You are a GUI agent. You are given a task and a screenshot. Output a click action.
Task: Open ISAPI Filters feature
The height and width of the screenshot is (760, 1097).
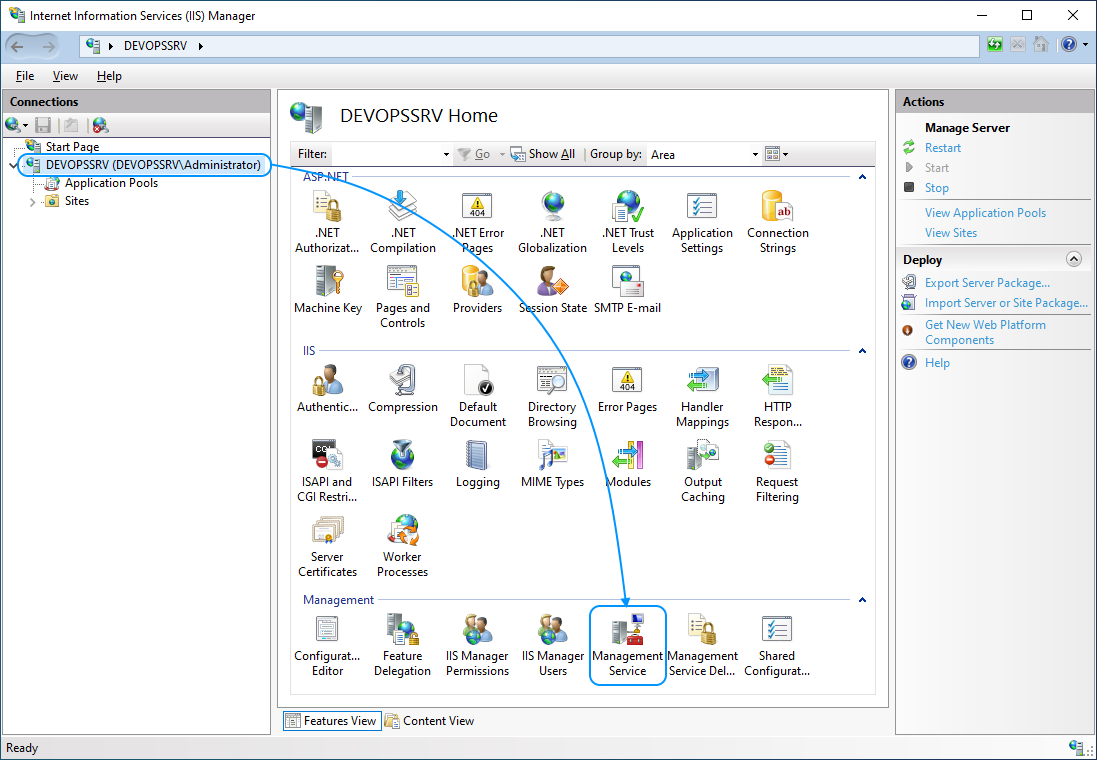tap(402, 464)
